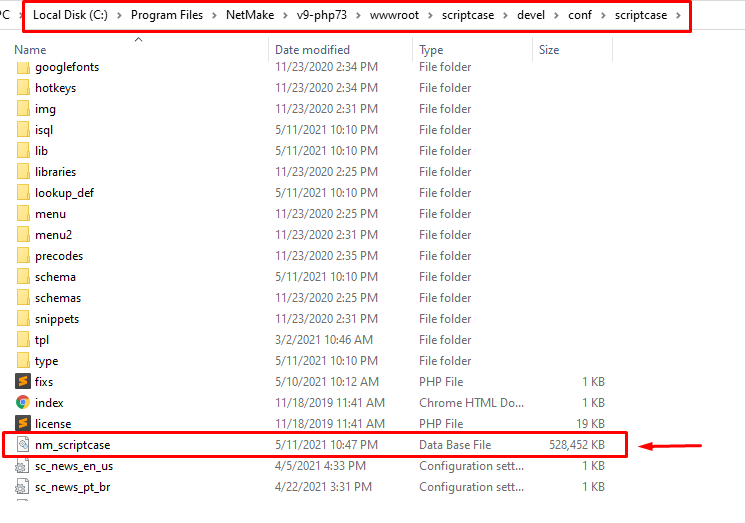745x523 pixels.
Task: Click the Sublime icon of license file
Action: click(23, 423)
